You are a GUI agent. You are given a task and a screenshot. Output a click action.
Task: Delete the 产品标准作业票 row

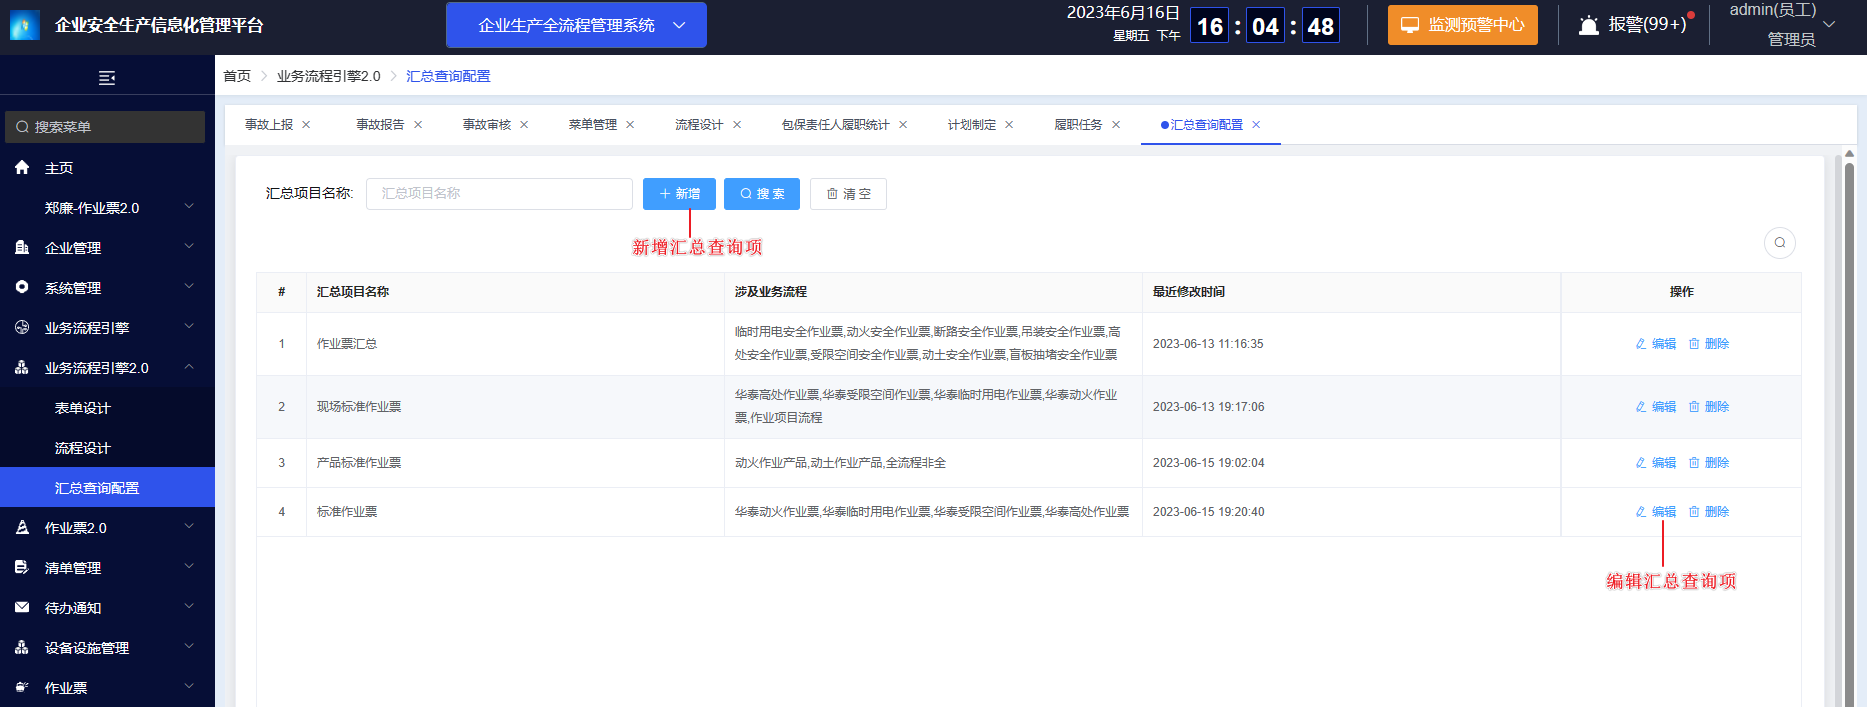tap(1709, 463)
